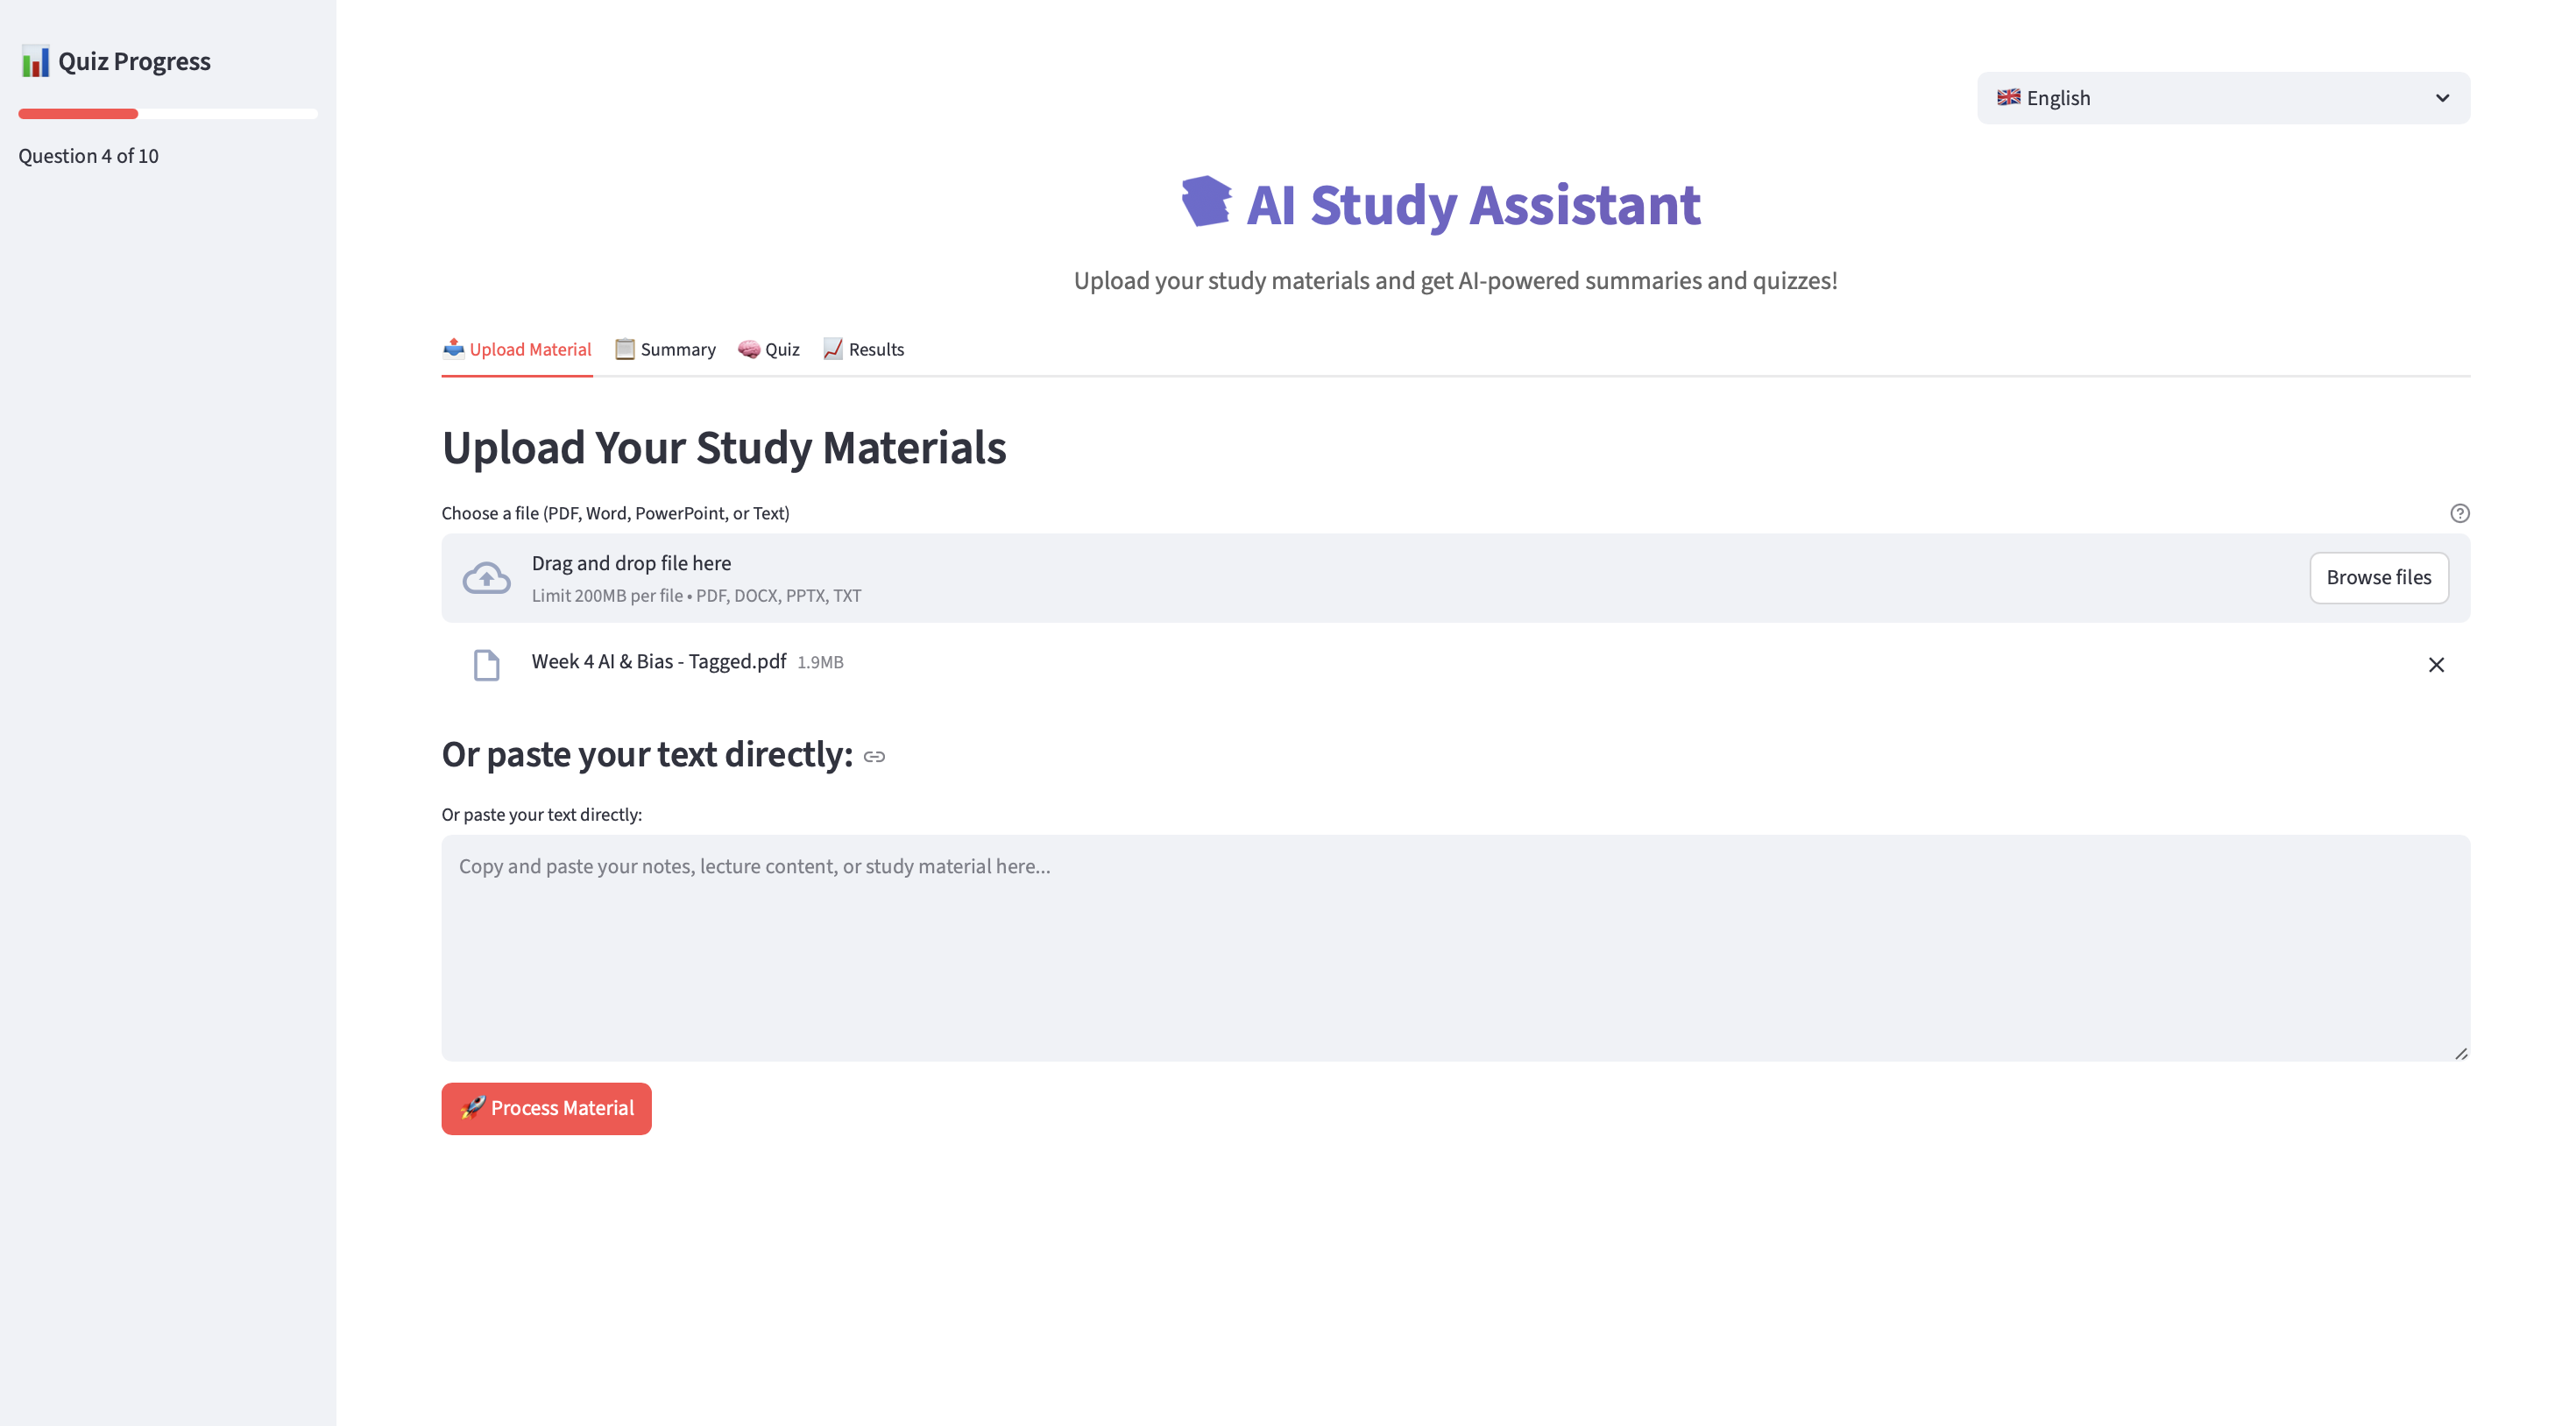The height and width of the screenshot is (1426, 2576).
Task: Click the UK flag icon
Action: pos(2007,97)
